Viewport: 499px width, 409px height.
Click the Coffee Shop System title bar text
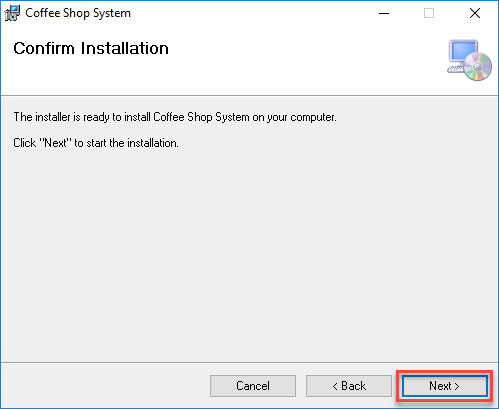(x=78, y=13)
